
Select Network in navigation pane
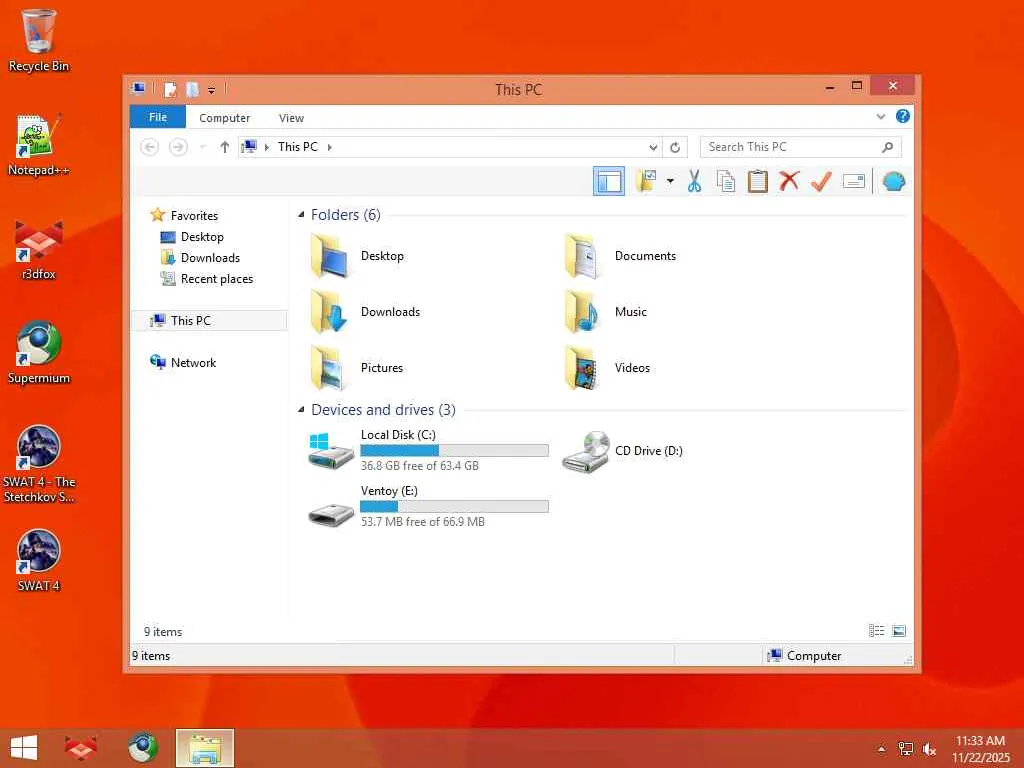click(x=193, y=362)
